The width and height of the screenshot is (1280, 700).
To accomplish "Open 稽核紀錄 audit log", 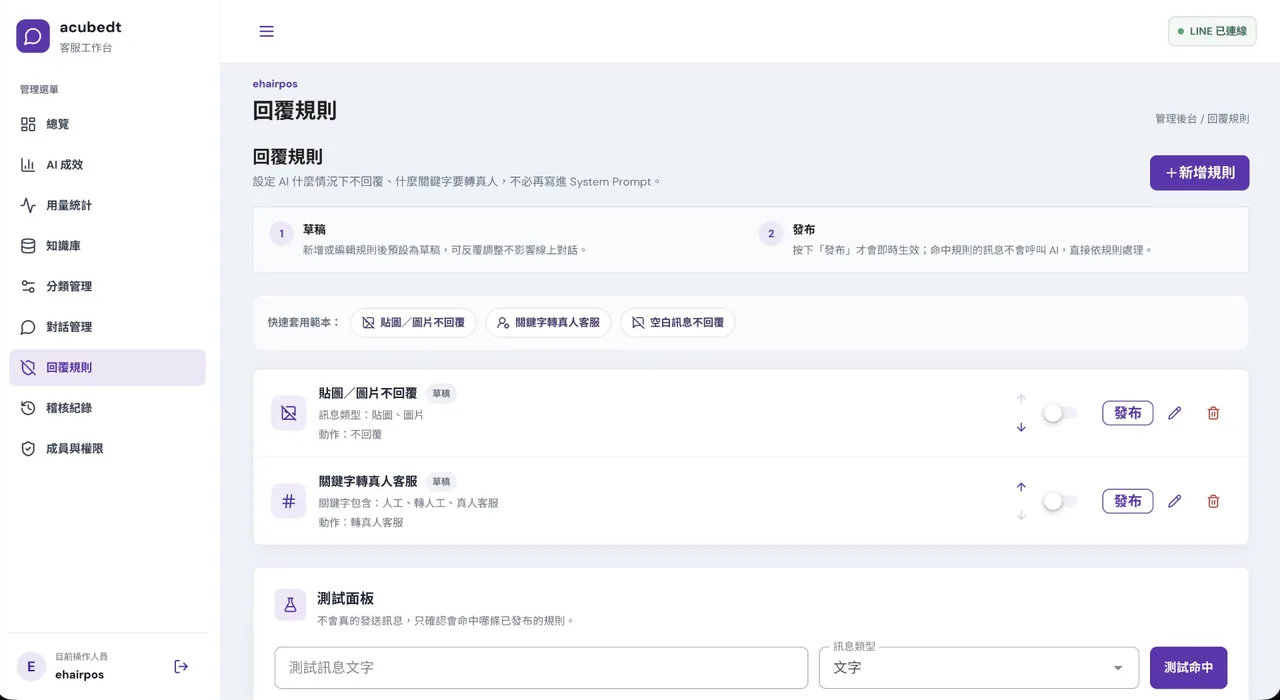I will coord(107,408).
